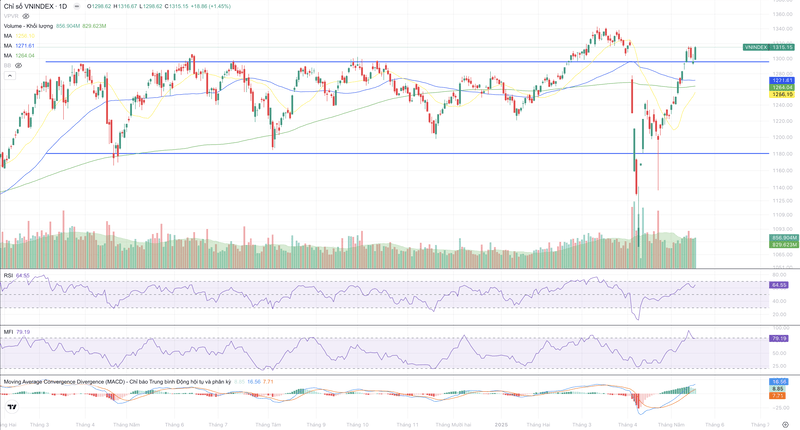This screenshot has width=800, height=430.
Task: Click Tháng 10 on the time axis
Action: tap(357, 424)
